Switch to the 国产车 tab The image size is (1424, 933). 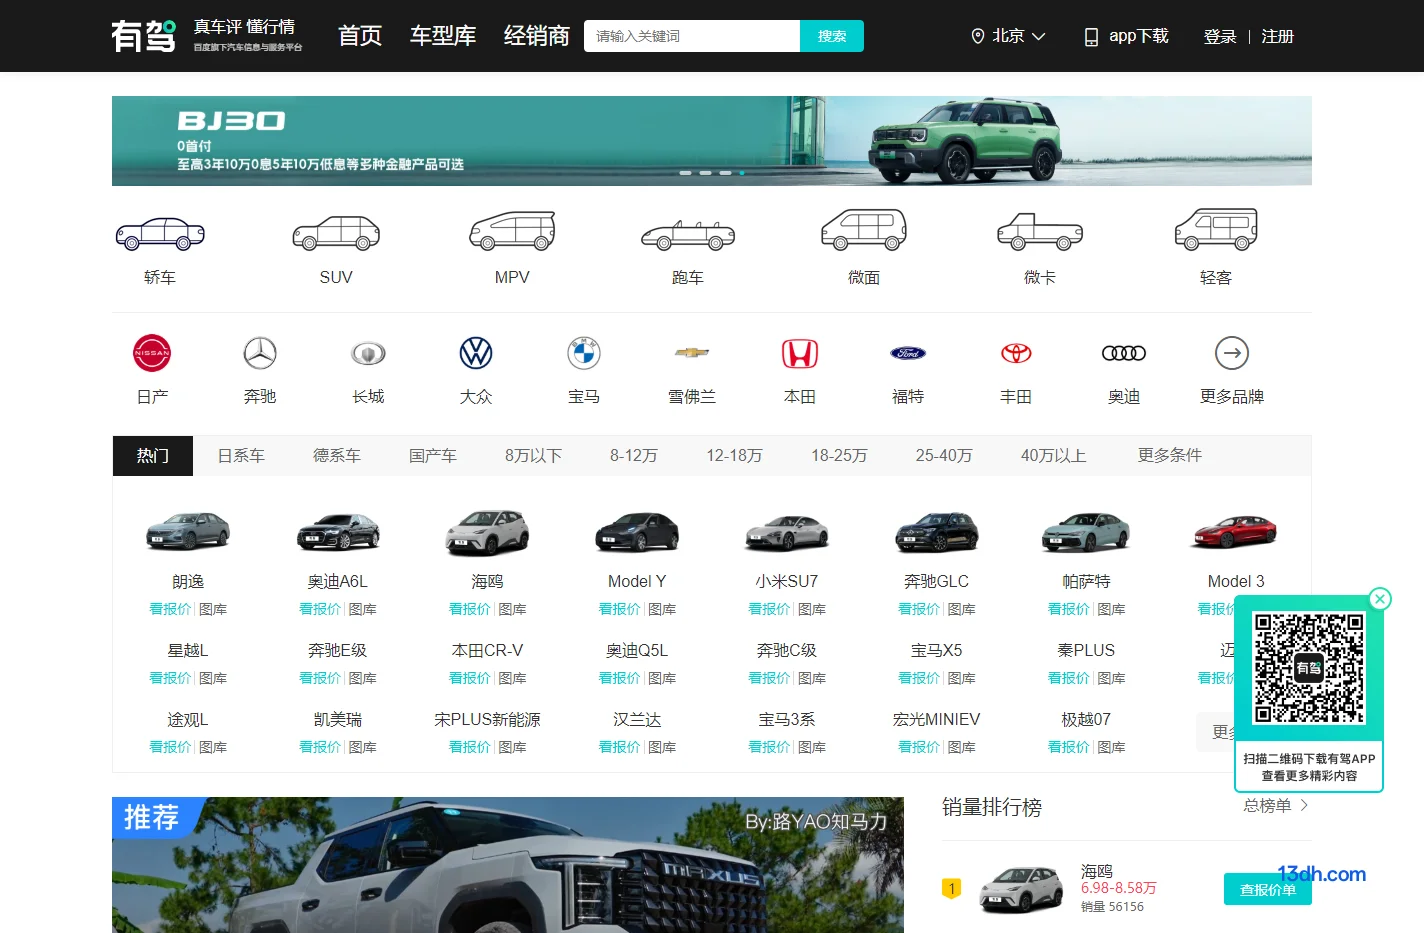point(433,455)
